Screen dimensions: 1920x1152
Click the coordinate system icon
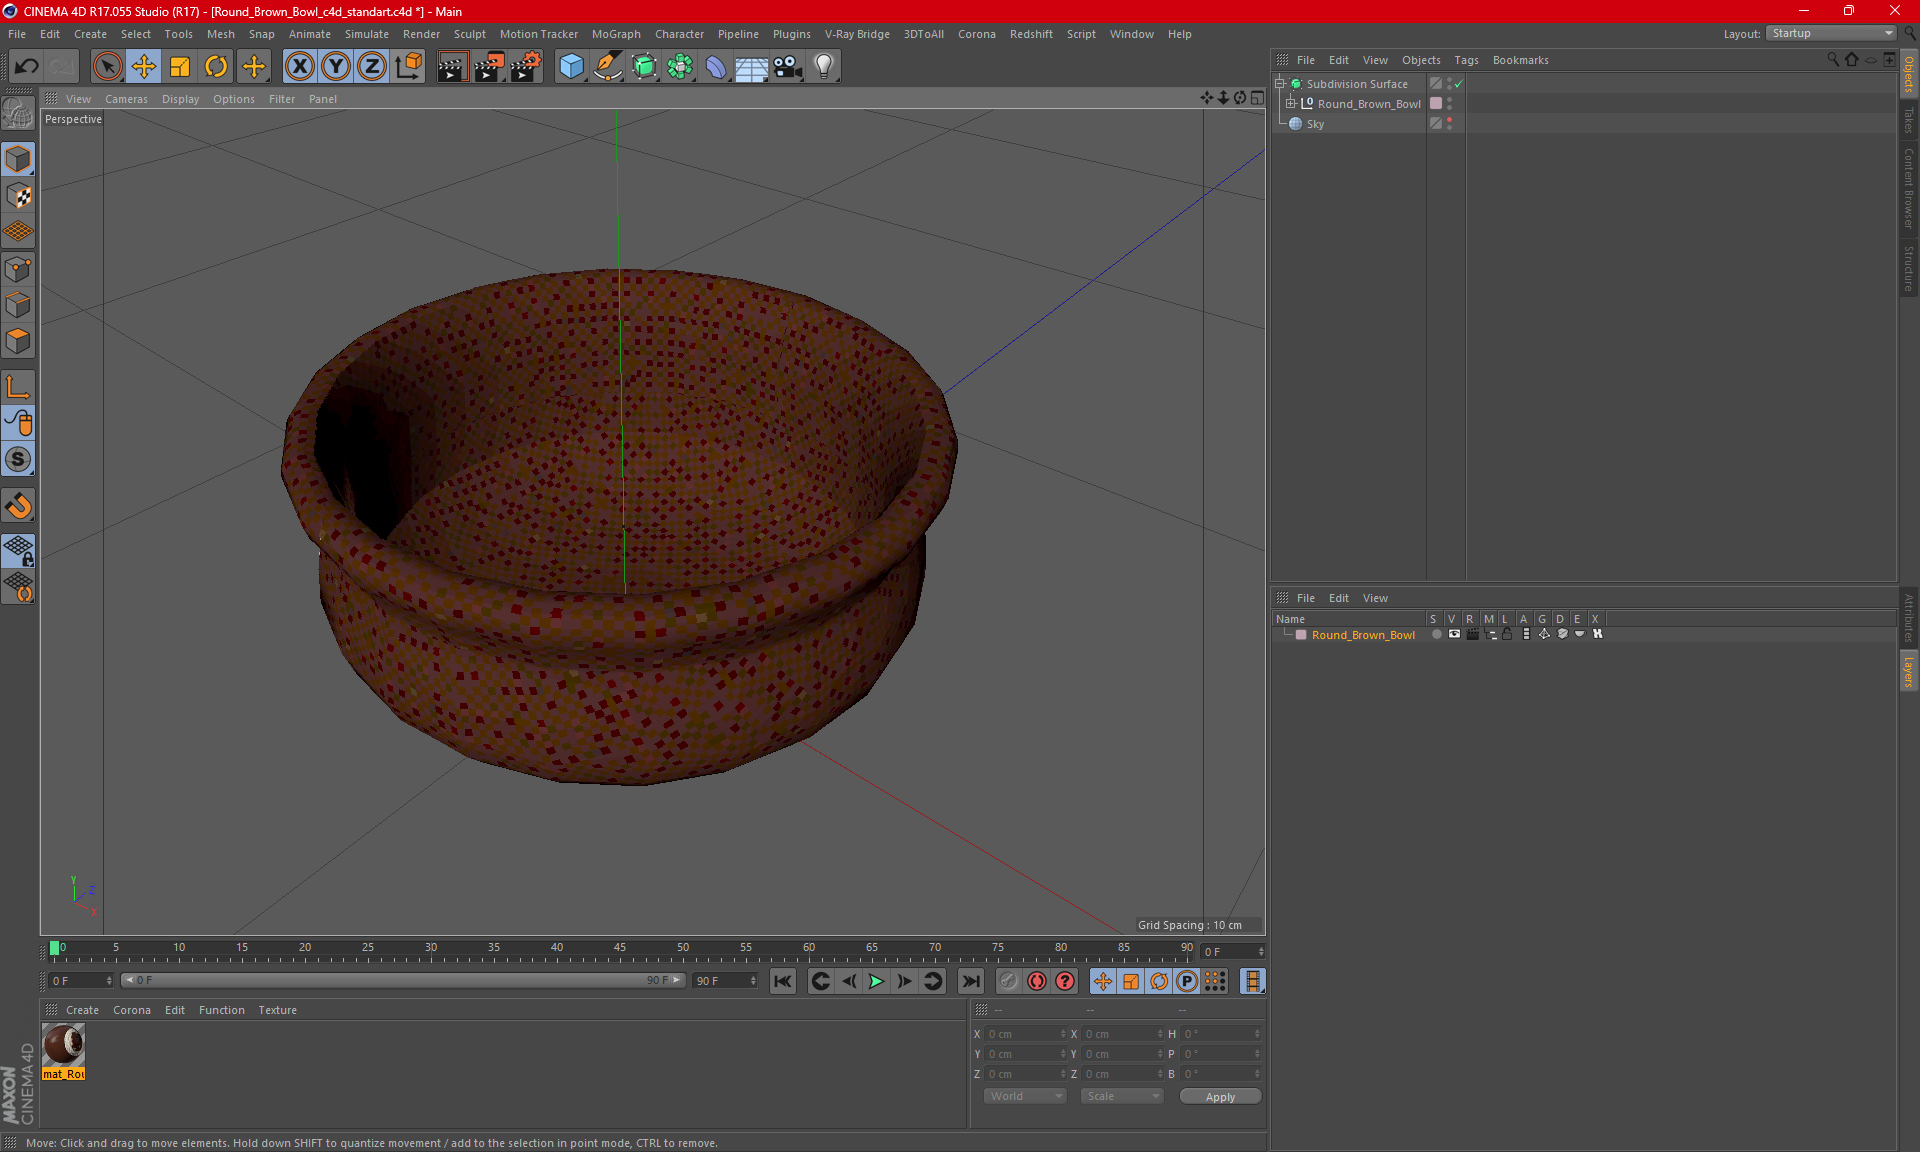click(x=408, y=66)
